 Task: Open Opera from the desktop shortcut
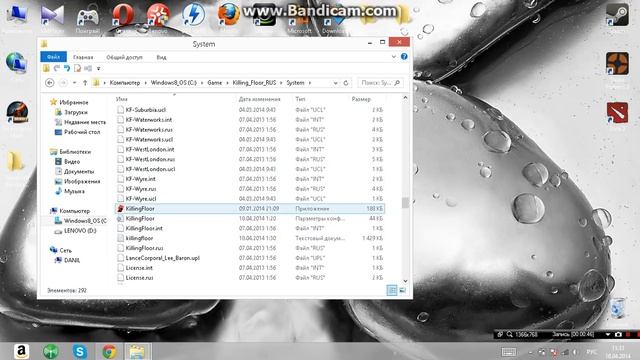(123, 15)
